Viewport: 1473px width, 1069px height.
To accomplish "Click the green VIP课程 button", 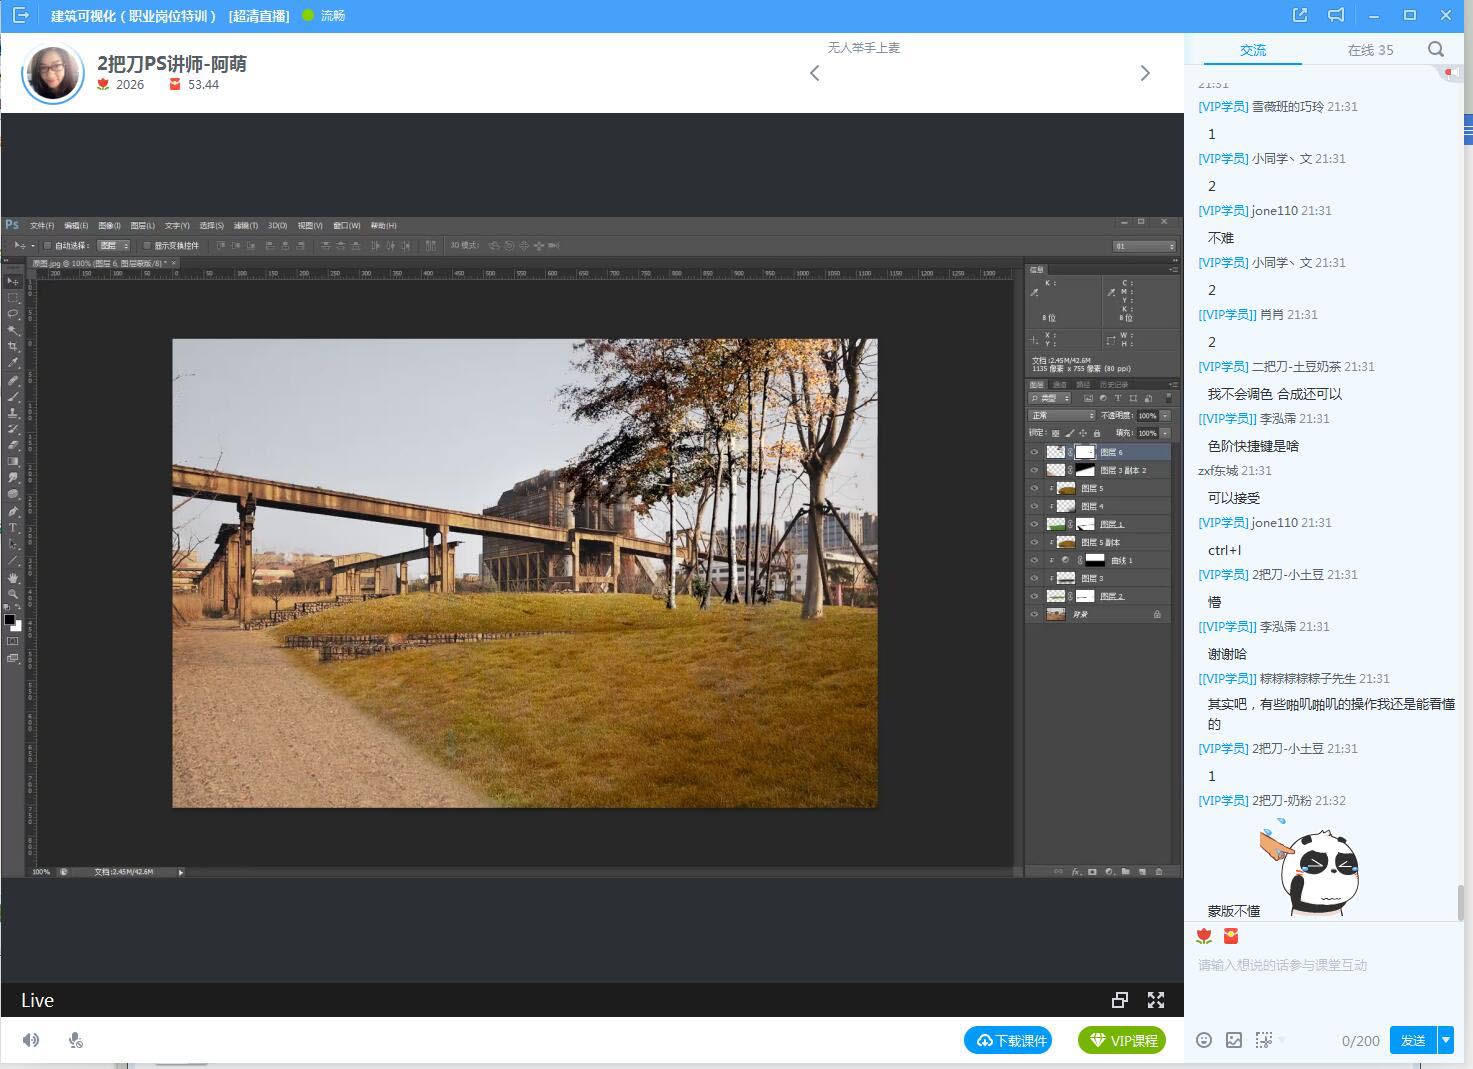I will click(1123, 1040).
